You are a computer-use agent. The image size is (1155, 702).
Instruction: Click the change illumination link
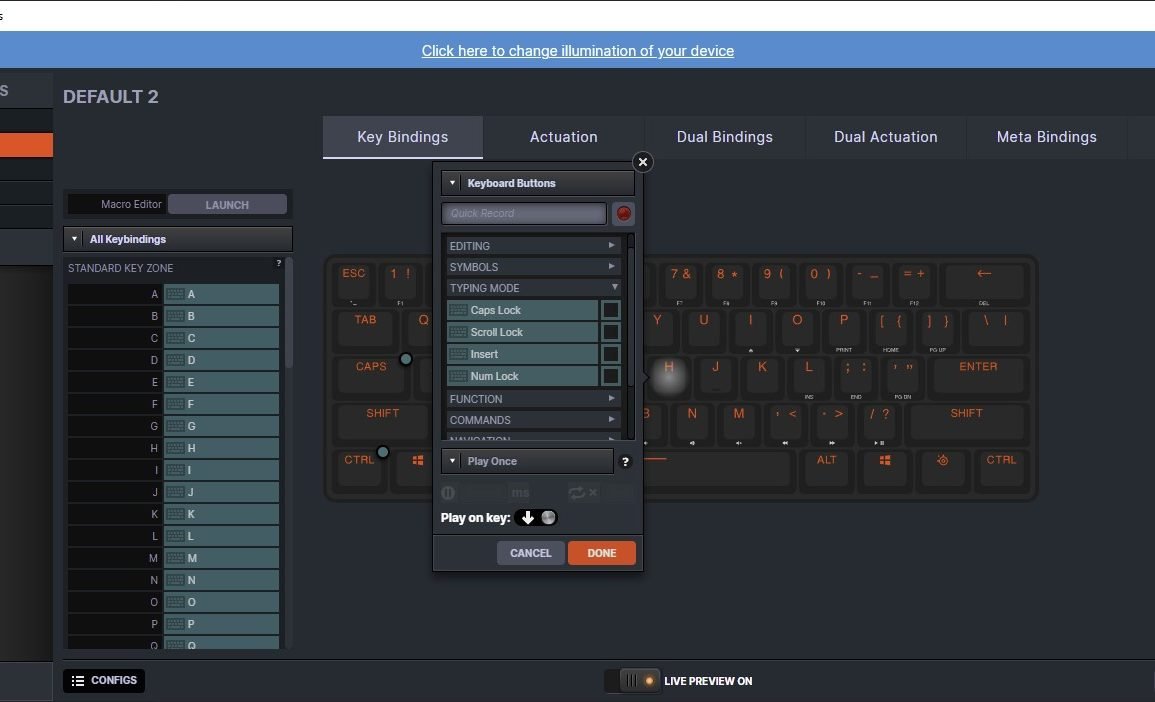pyautogui.click(x=578, y=51)
